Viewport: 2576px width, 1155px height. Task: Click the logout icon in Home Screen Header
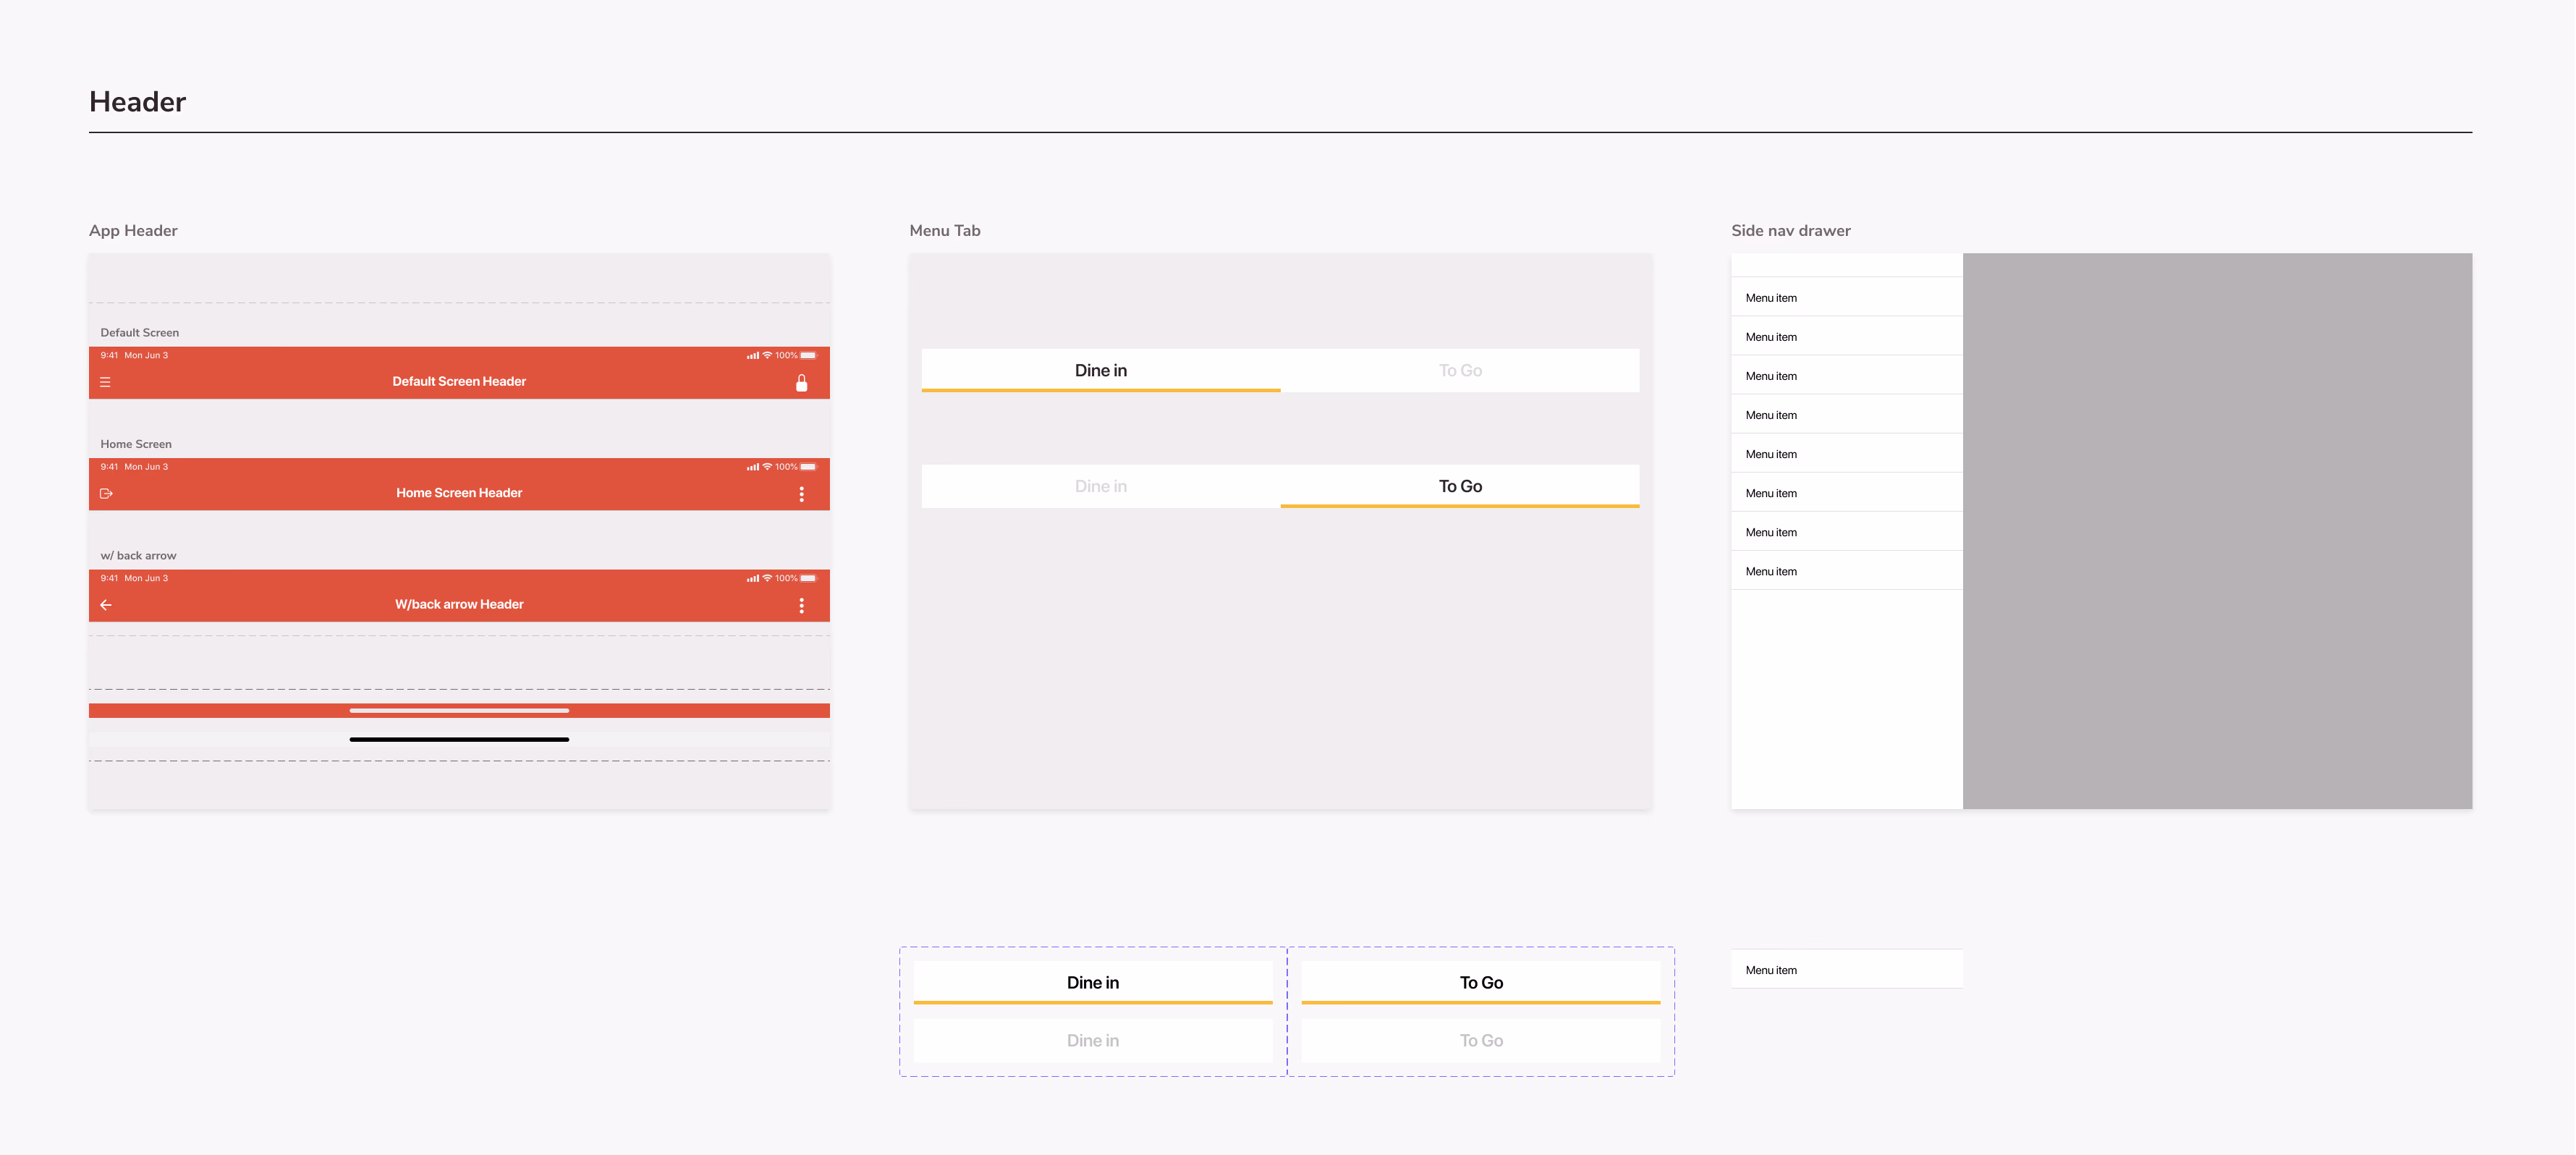[106, 493]
